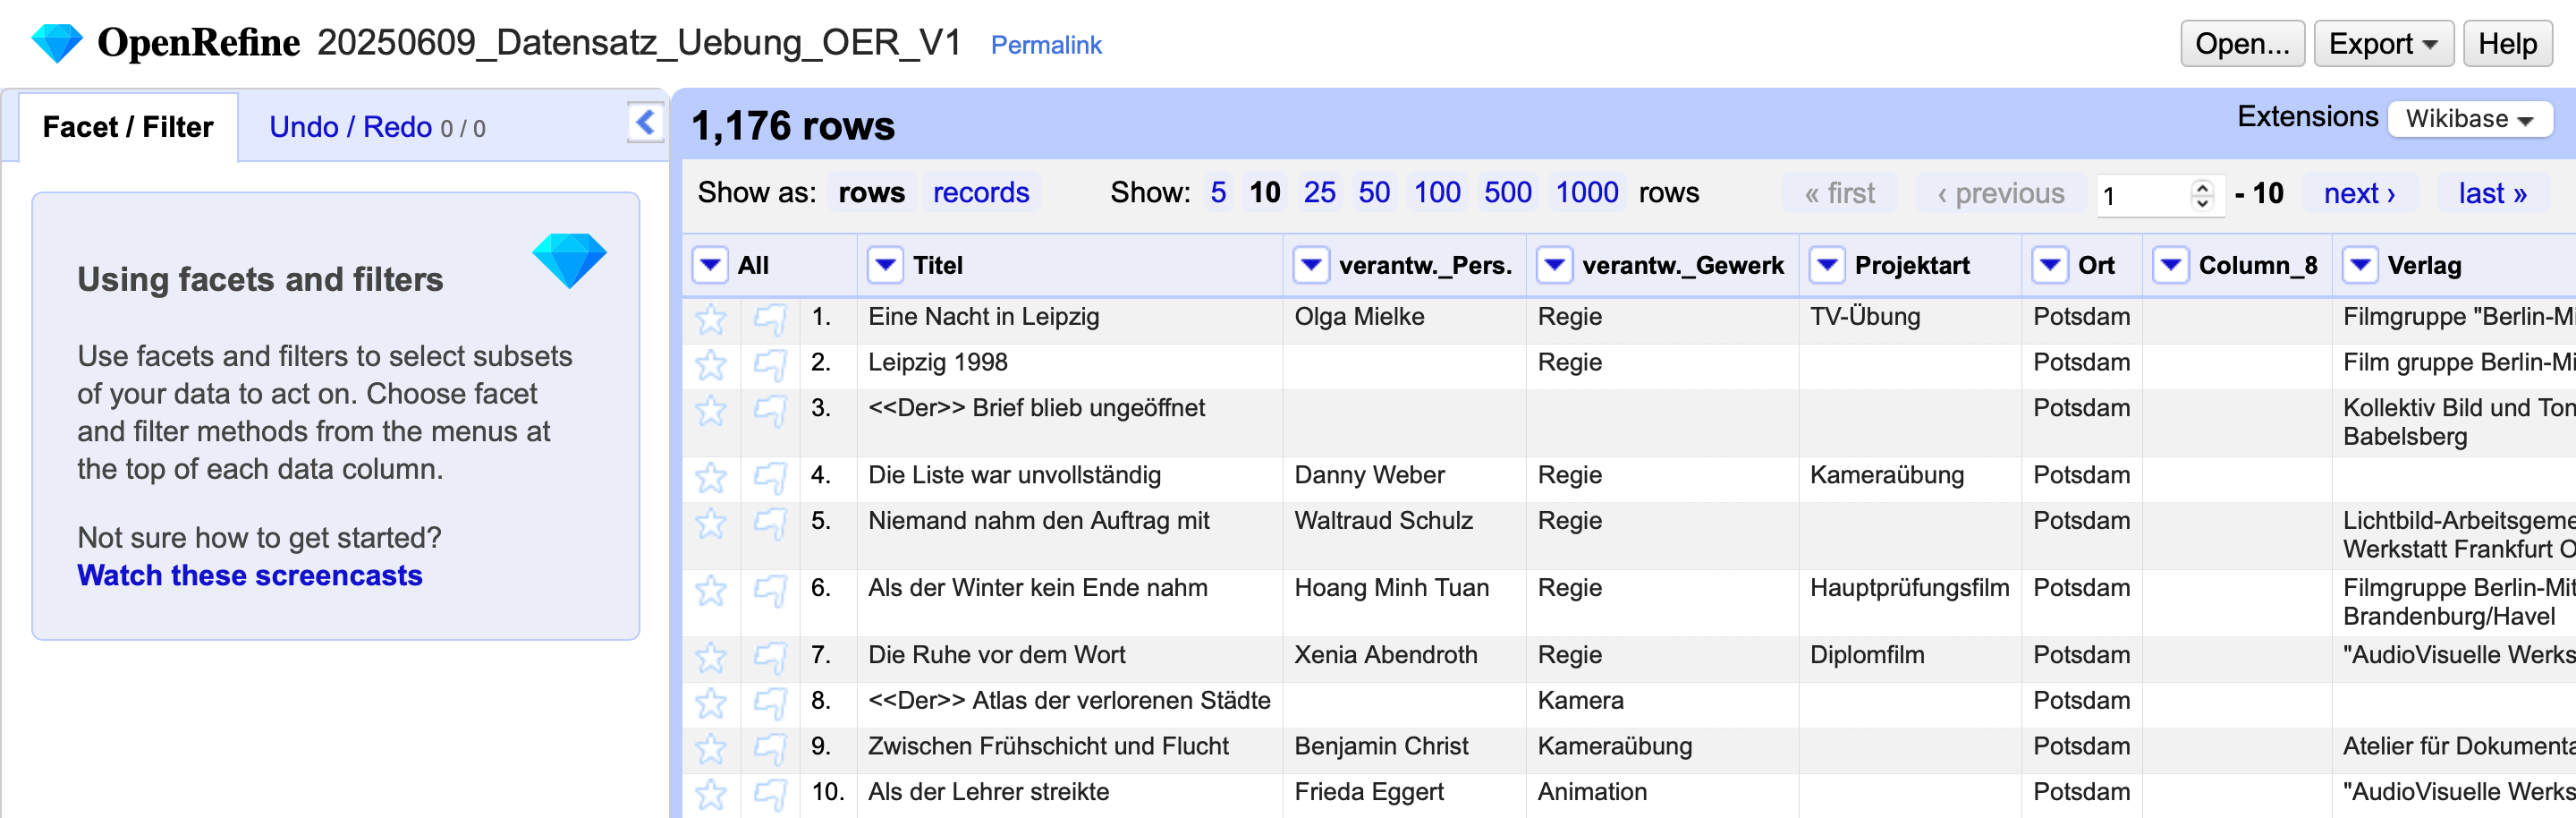
Task: Click the OpenRefine diamond logo
Action: [57, 43]
